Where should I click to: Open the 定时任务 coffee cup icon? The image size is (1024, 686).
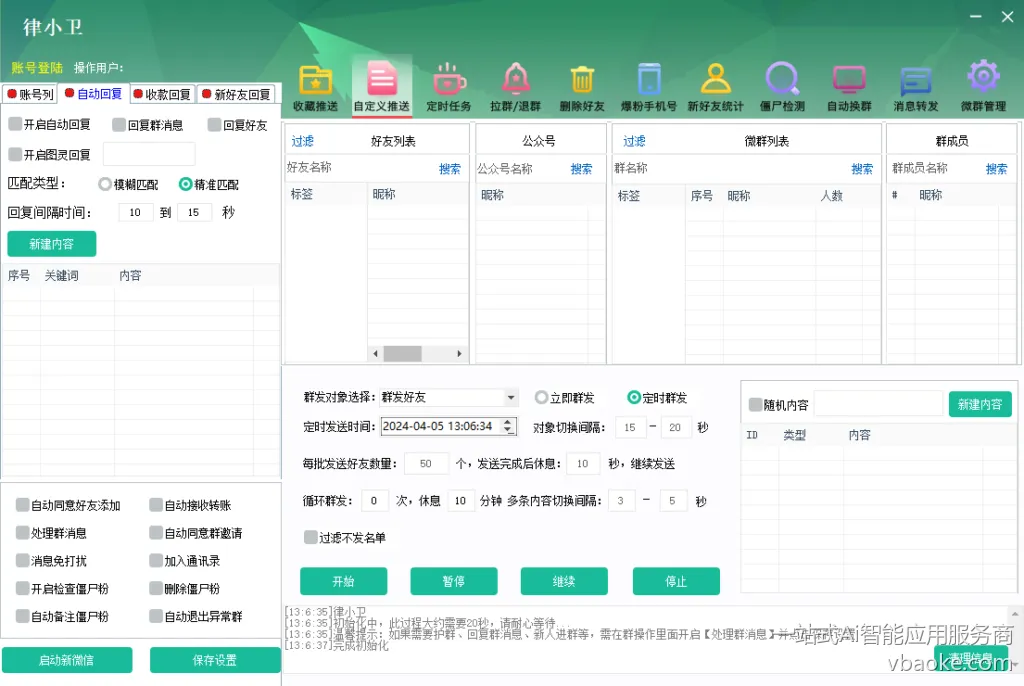click(449, 88)
